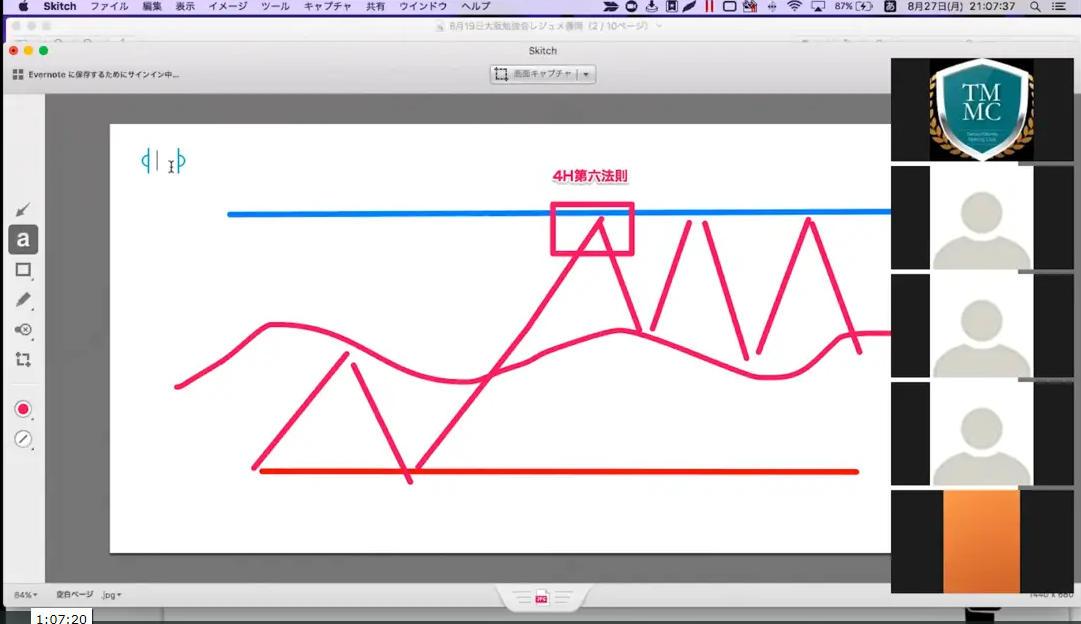Click the Evernote elephant sign-in icon
Screen dimensions: 1081x624
(18, 74)
